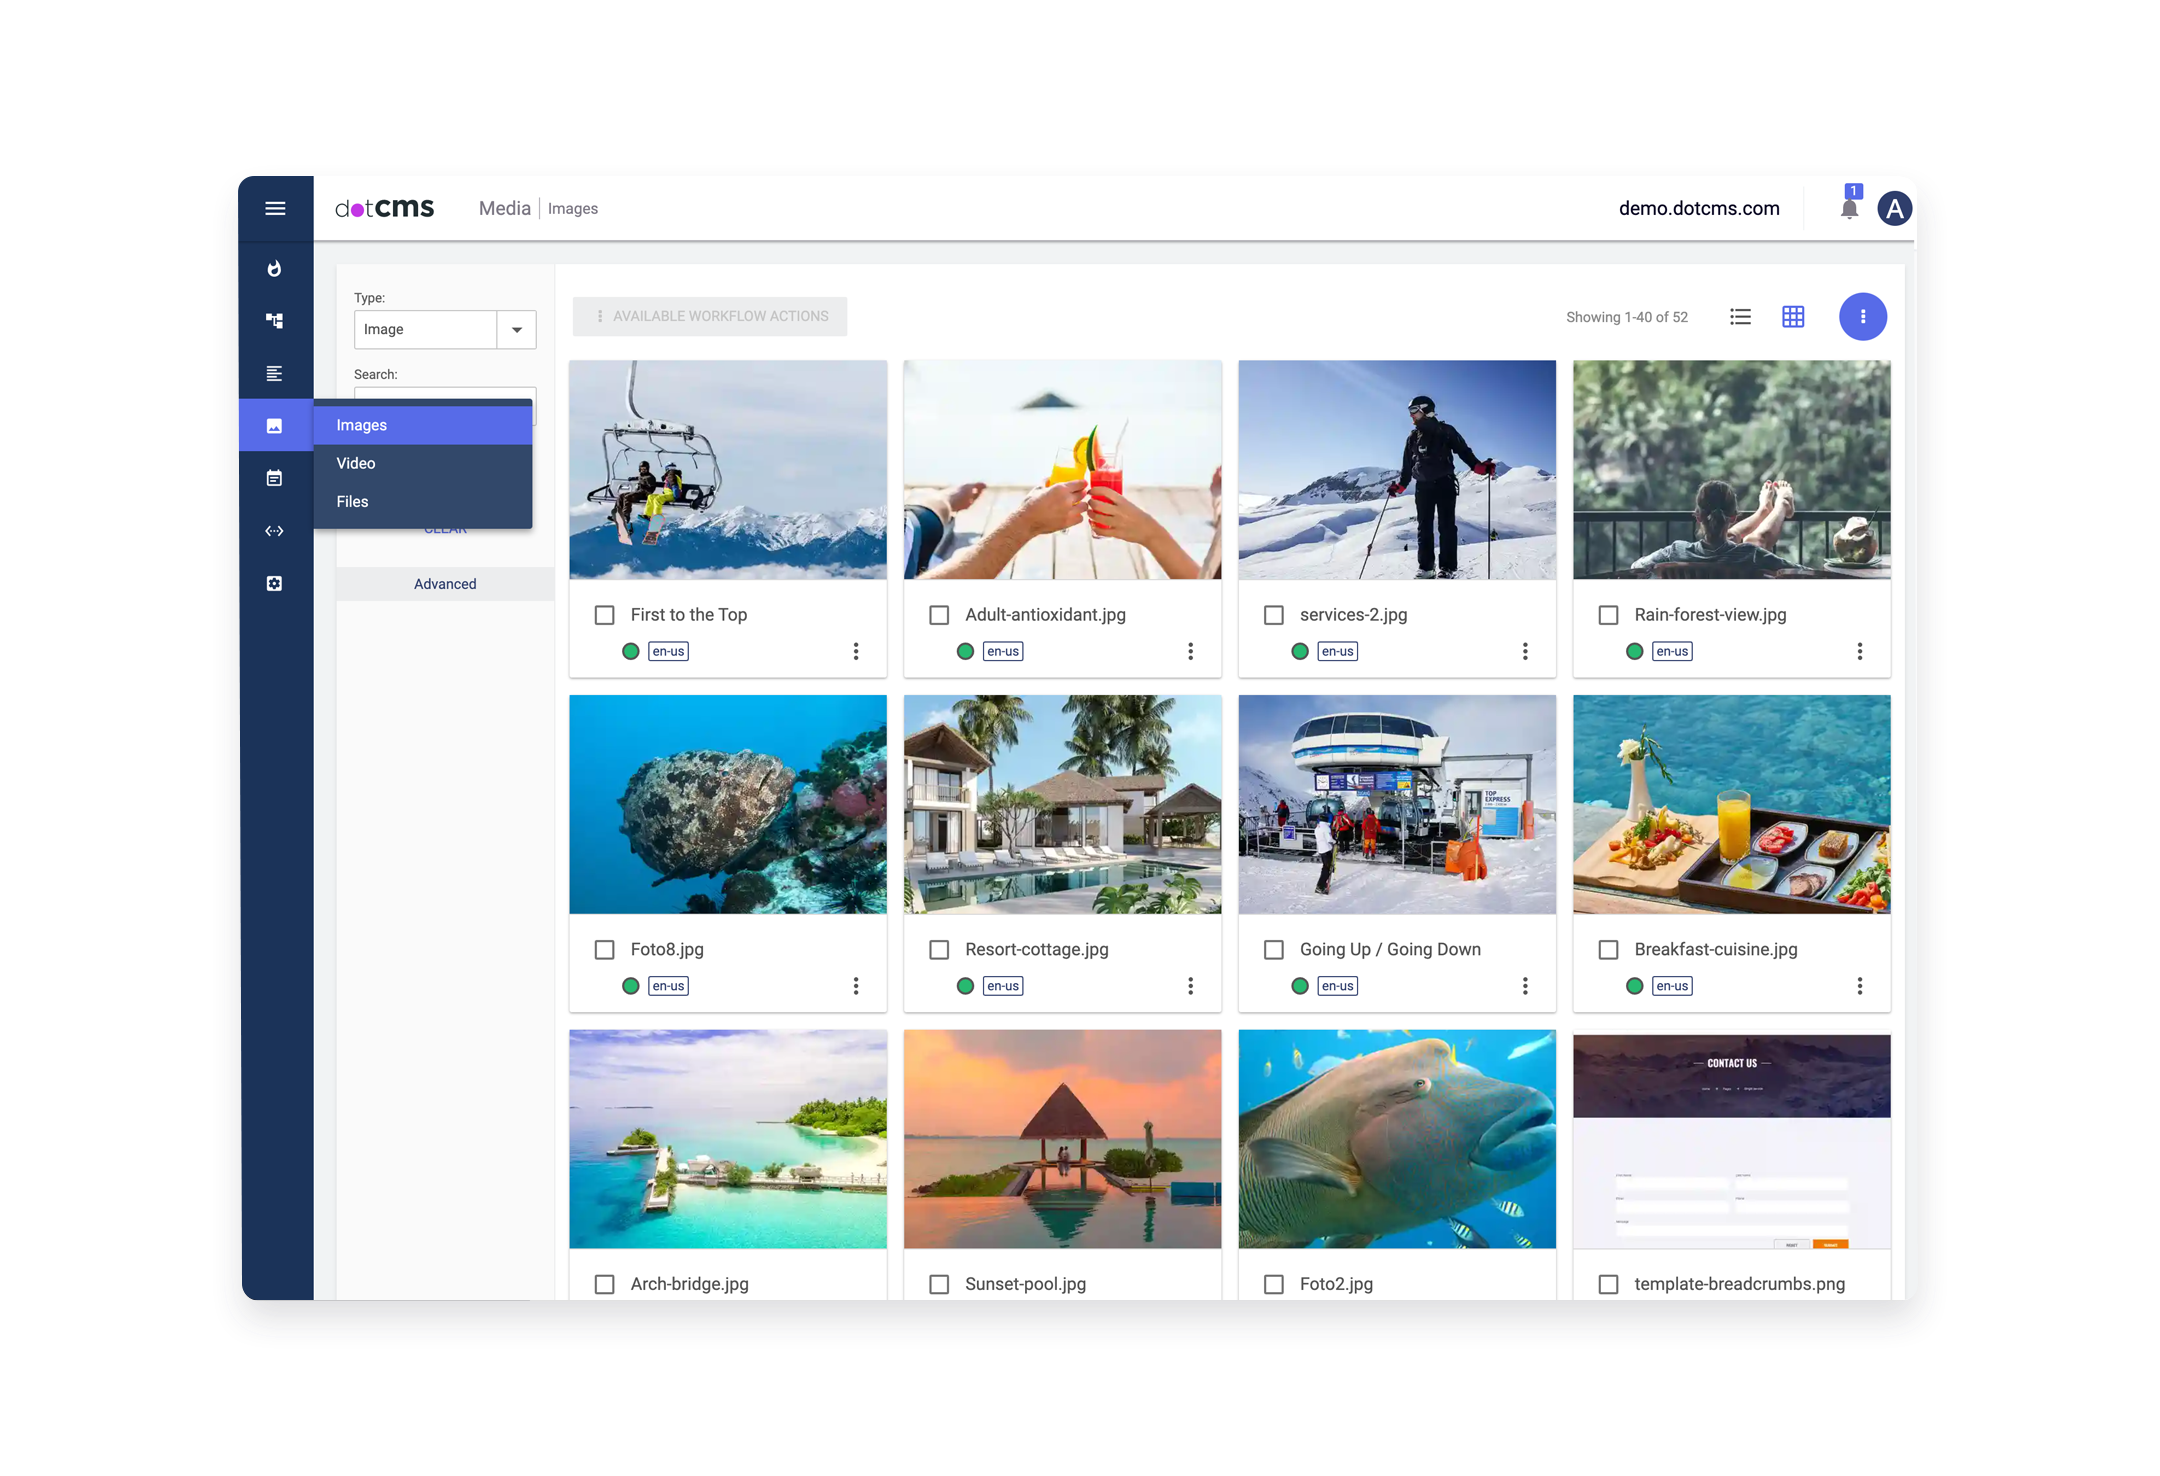2160x1476 pixels.
Task: Expand the Type dropdown arrow
Action: tap(517, 330)
